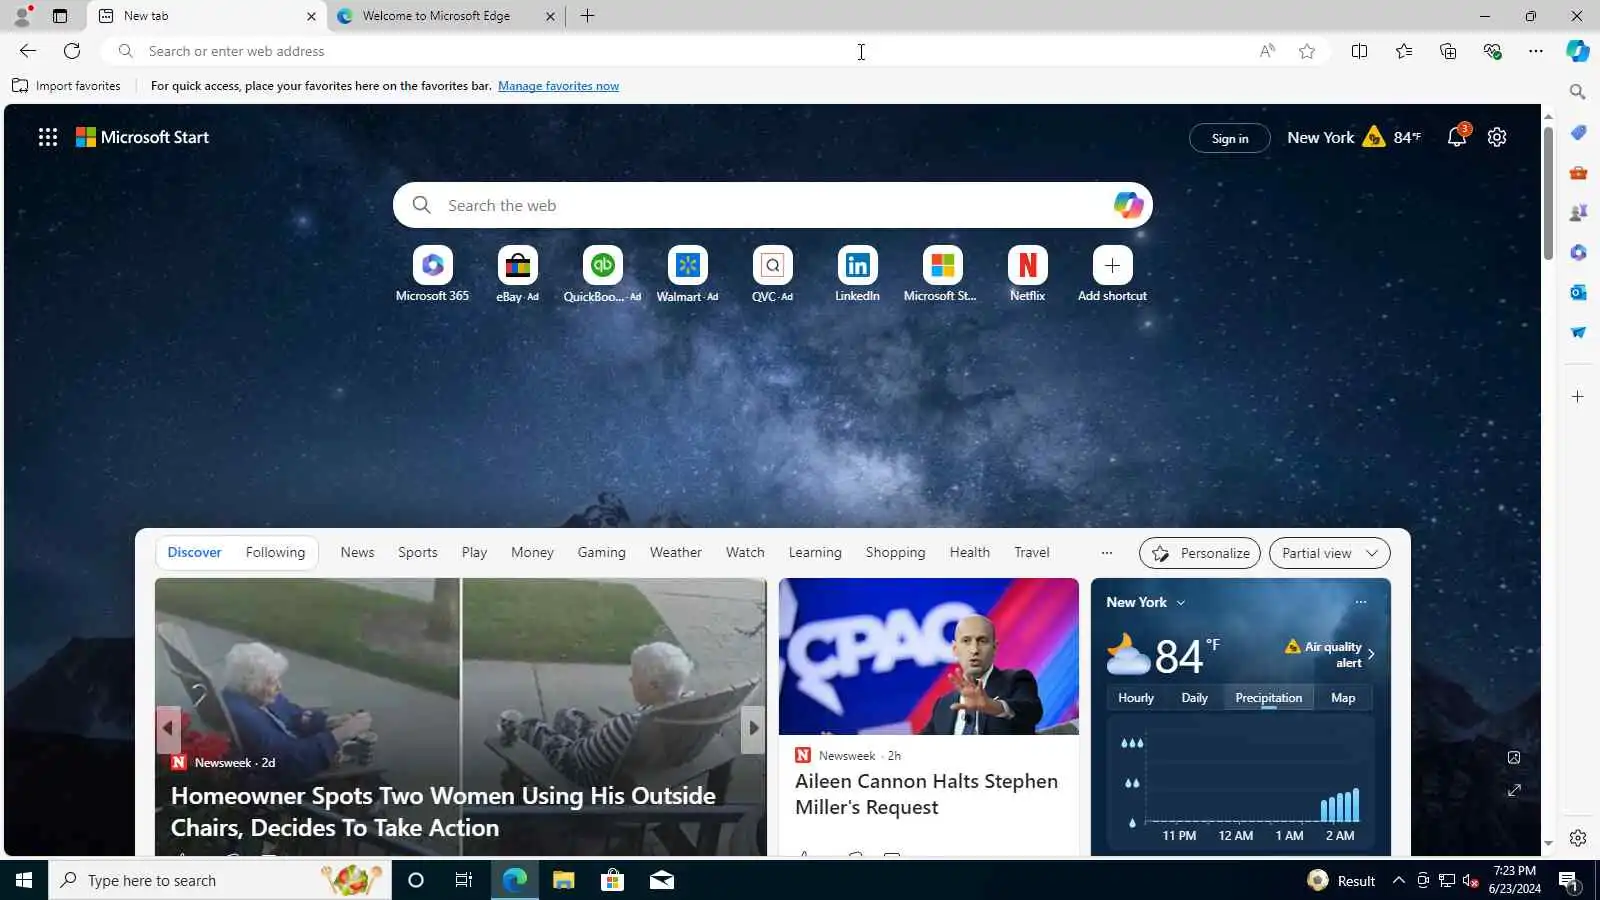Toggle Split screen toolbar icon
This screenshot has height=900, width=1600.
coord(1359,51)
